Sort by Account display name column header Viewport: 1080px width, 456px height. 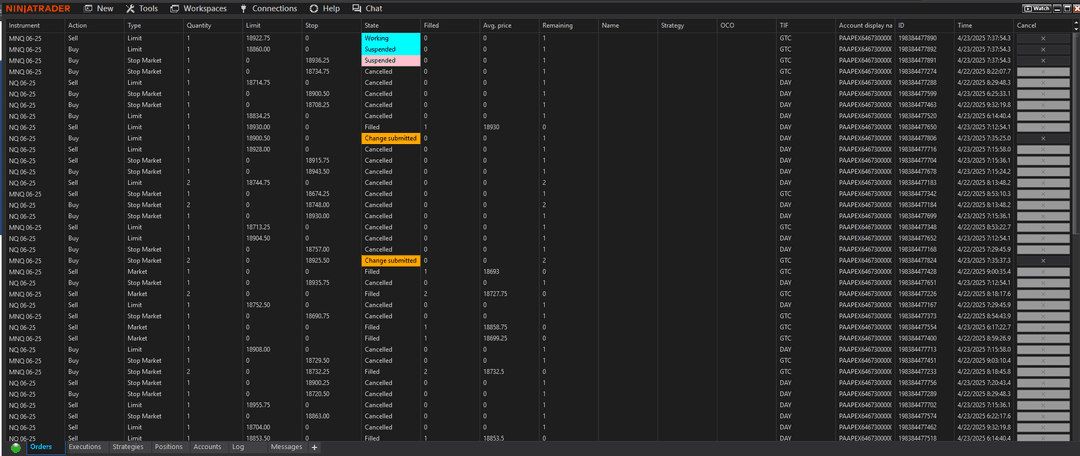click(x=864, y=25)
